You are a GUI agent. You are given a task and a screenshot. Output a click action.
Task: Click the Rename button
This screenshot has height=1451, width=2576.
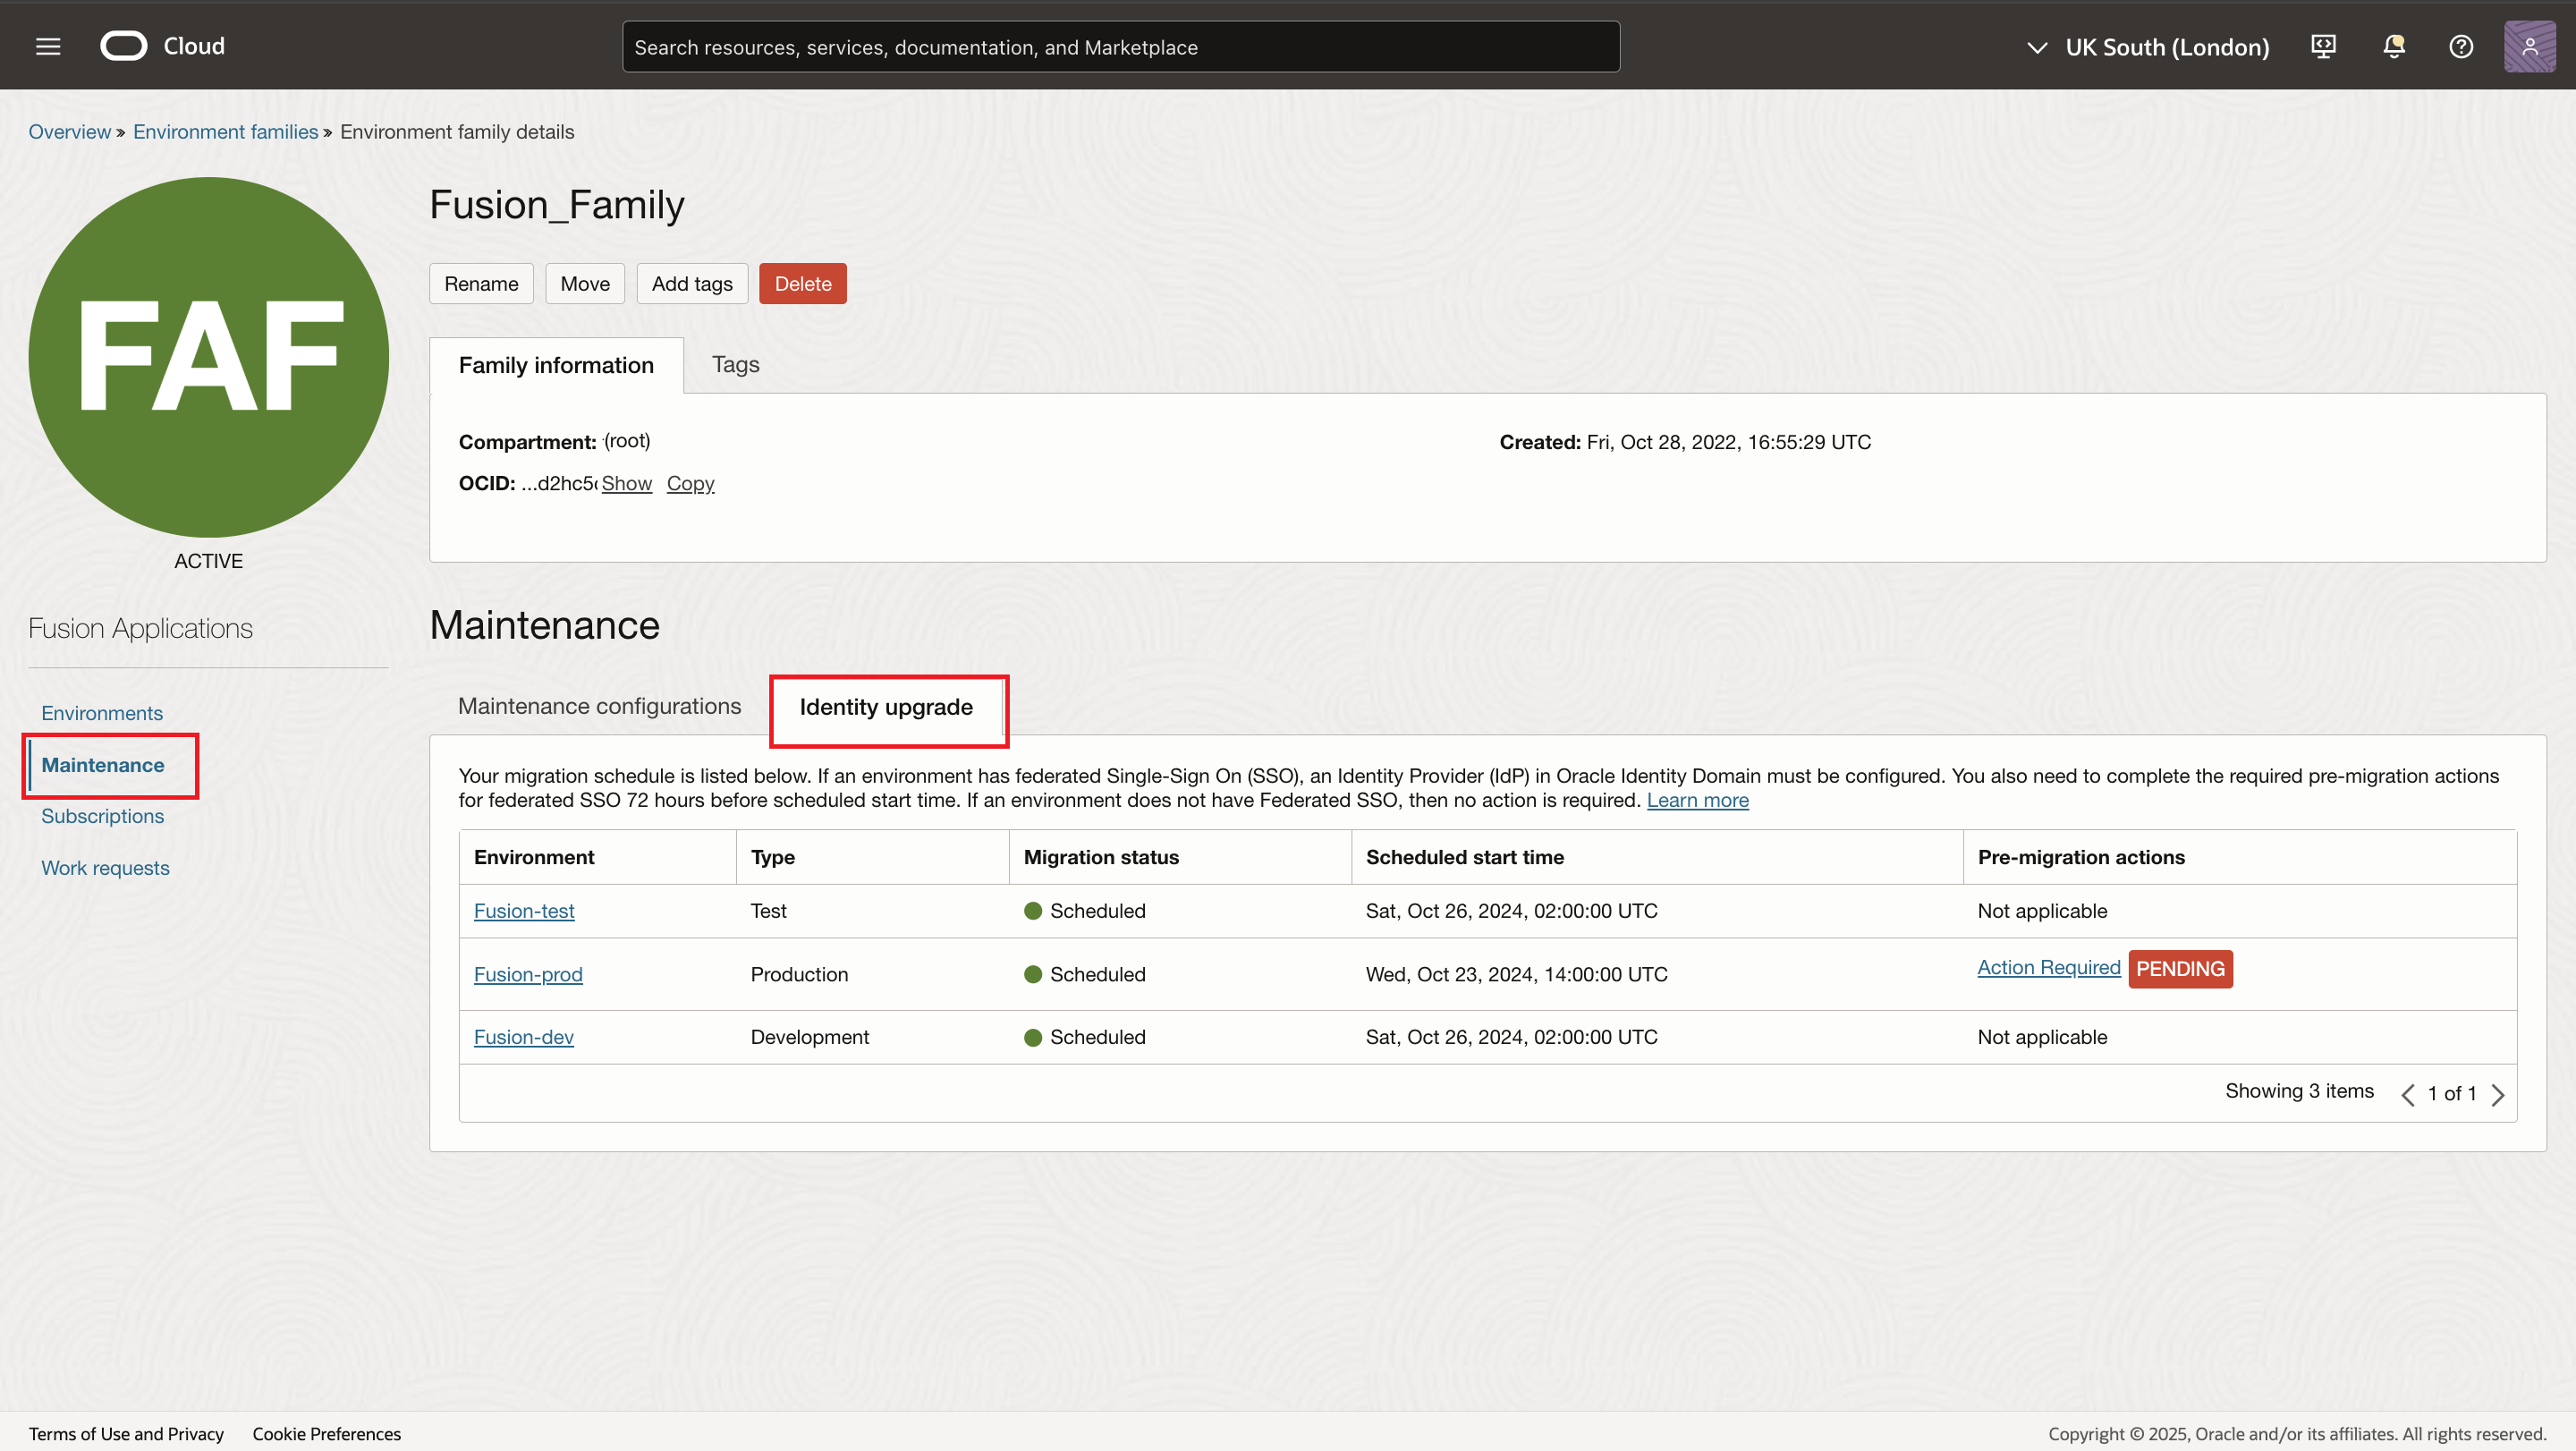pyautogui.click(x=481, y=284)
